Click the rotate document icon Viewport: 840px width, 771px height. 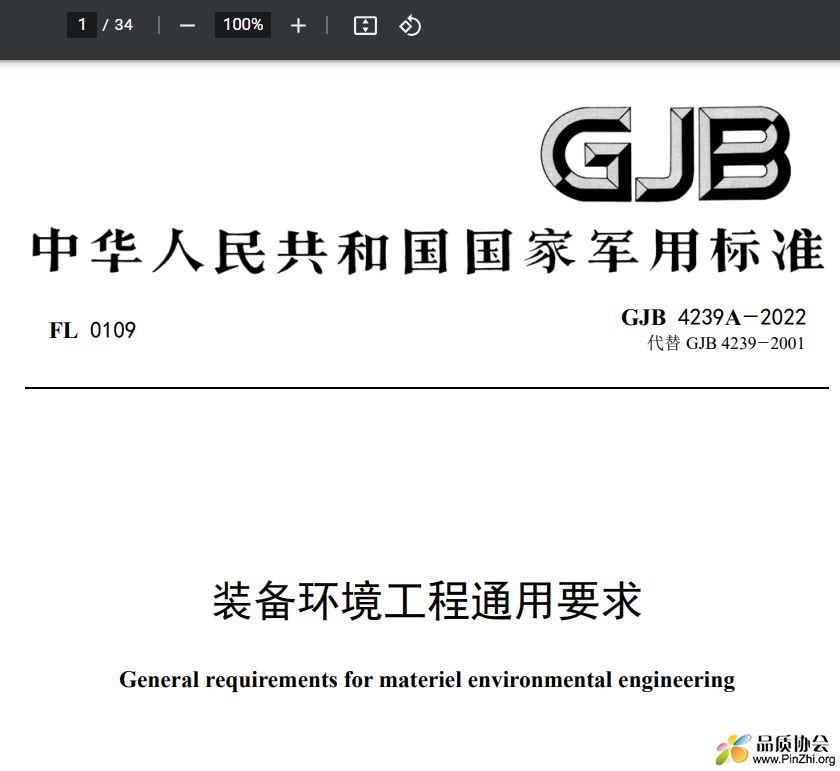(410, 25)
